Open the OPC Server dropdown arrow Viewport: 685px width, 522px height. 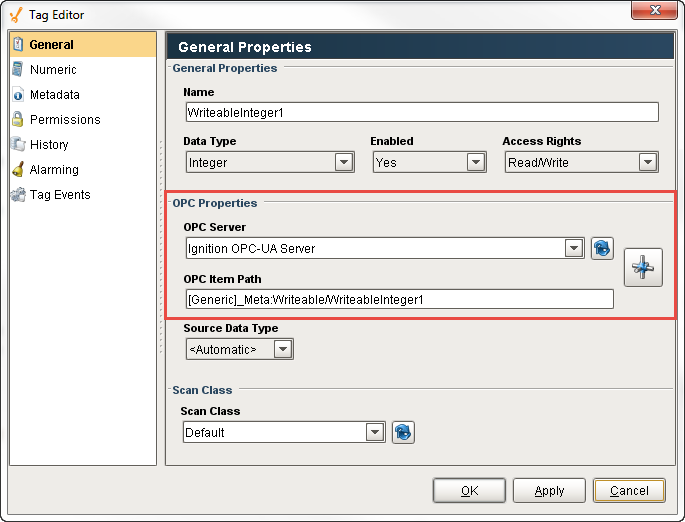point(574,248)
